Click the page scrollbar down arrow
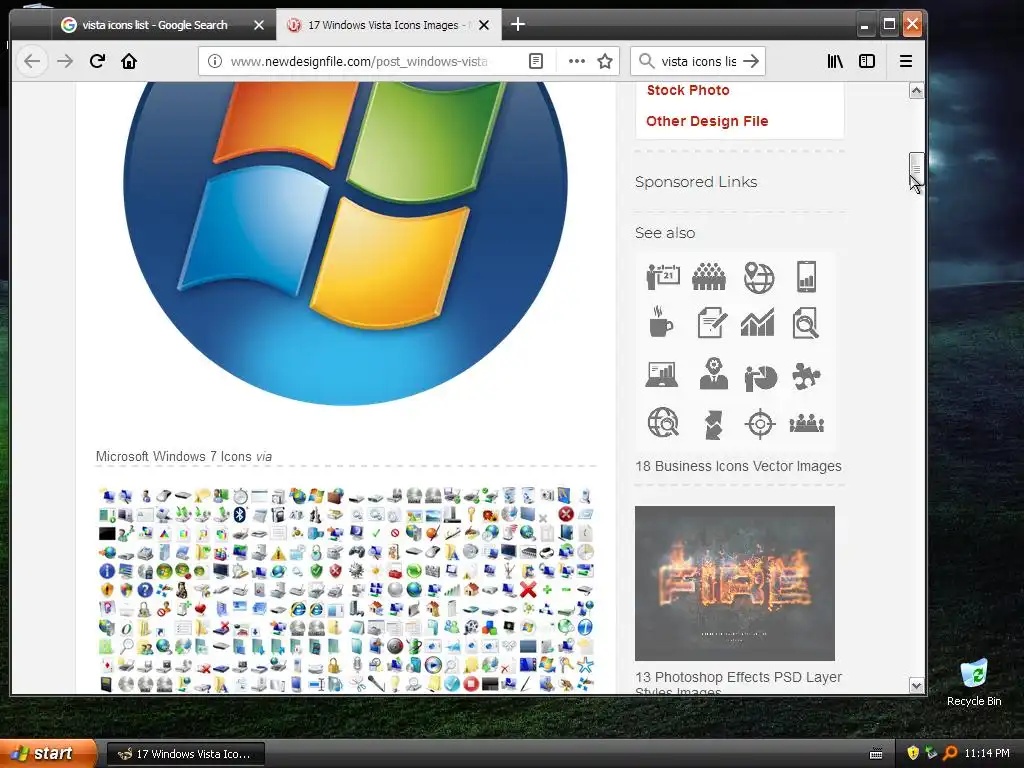Viewport: 1024px width, 768px height. click(916, 685)
